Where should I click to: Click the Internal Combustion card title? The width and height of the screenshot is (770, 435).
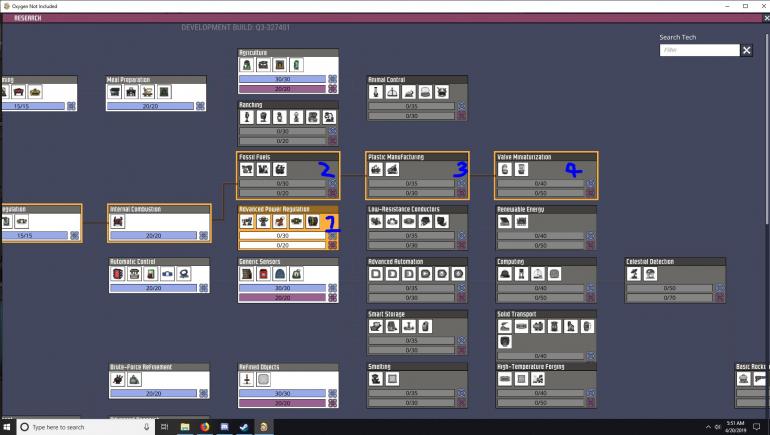pyautogui.click(x=136, y=209)
